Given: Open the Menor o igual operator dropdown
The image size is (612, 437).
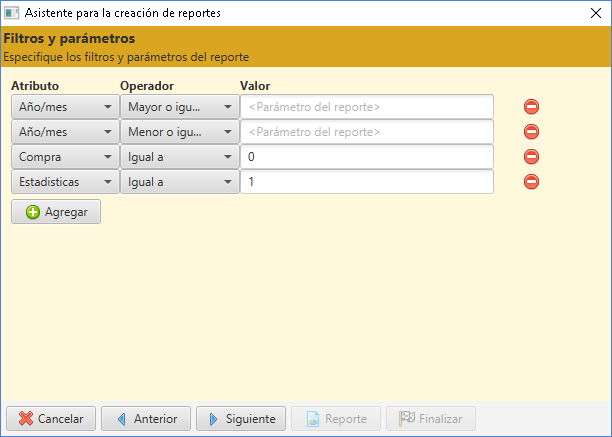Looking at the screenshot, I should [180, 132].
